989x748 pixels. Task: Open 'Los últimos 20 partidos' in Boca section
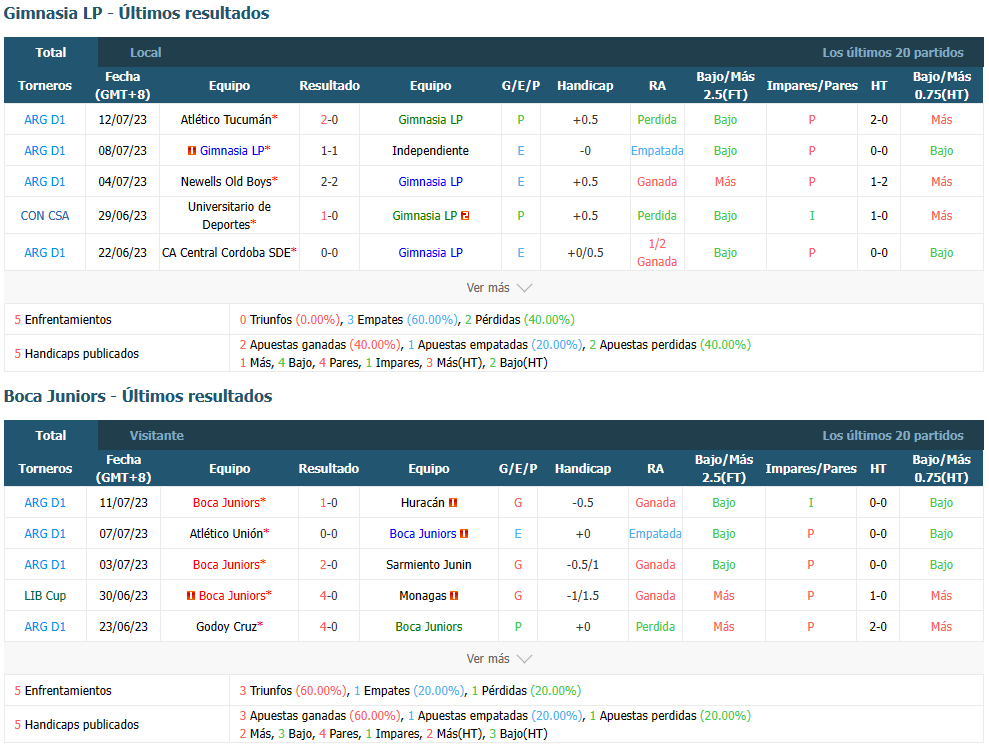tap(892, 435)
